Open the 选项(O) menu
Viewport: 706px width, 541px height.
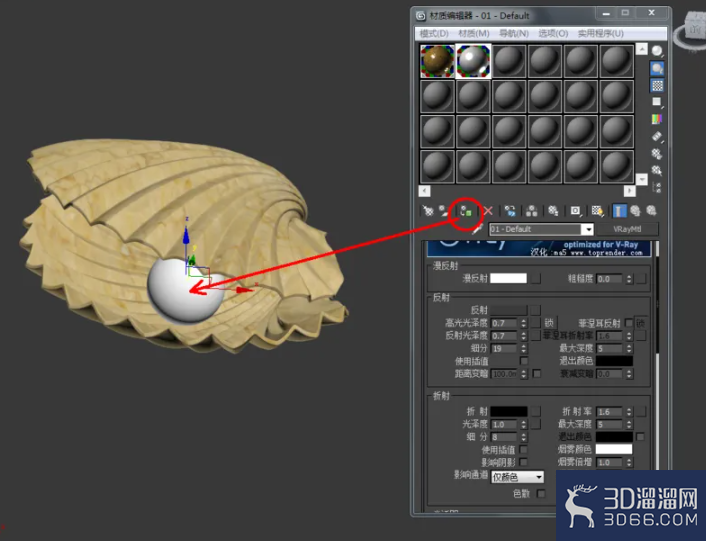(x=553, y=34)
